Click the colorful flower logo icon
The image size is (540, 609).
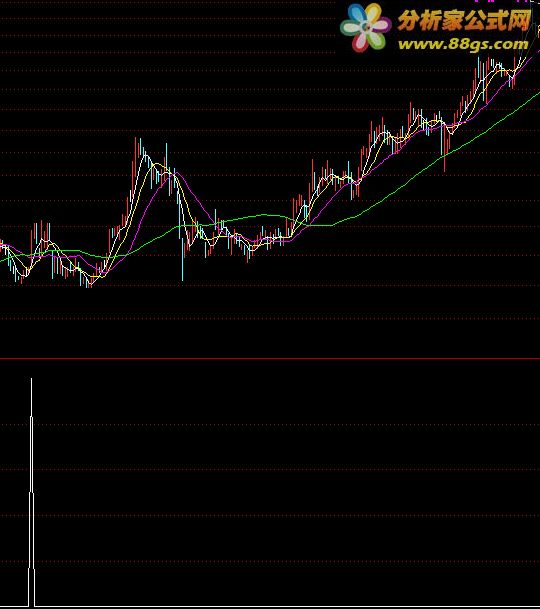[366, 27]
